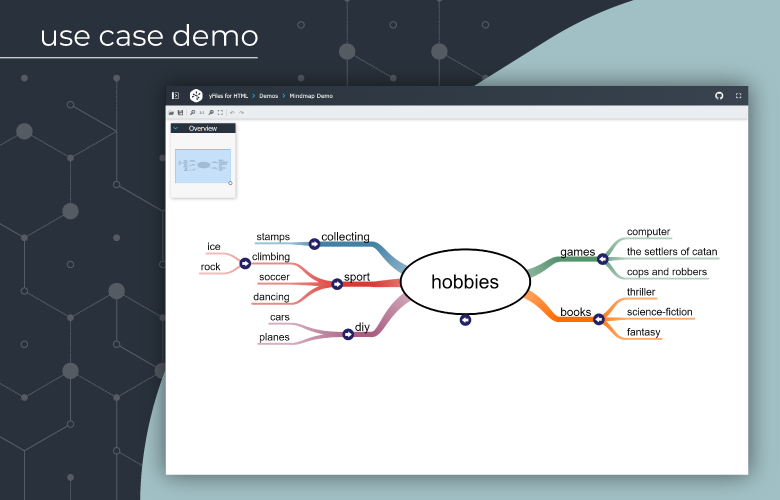
Task: Redo the last action
Action: 242,113
